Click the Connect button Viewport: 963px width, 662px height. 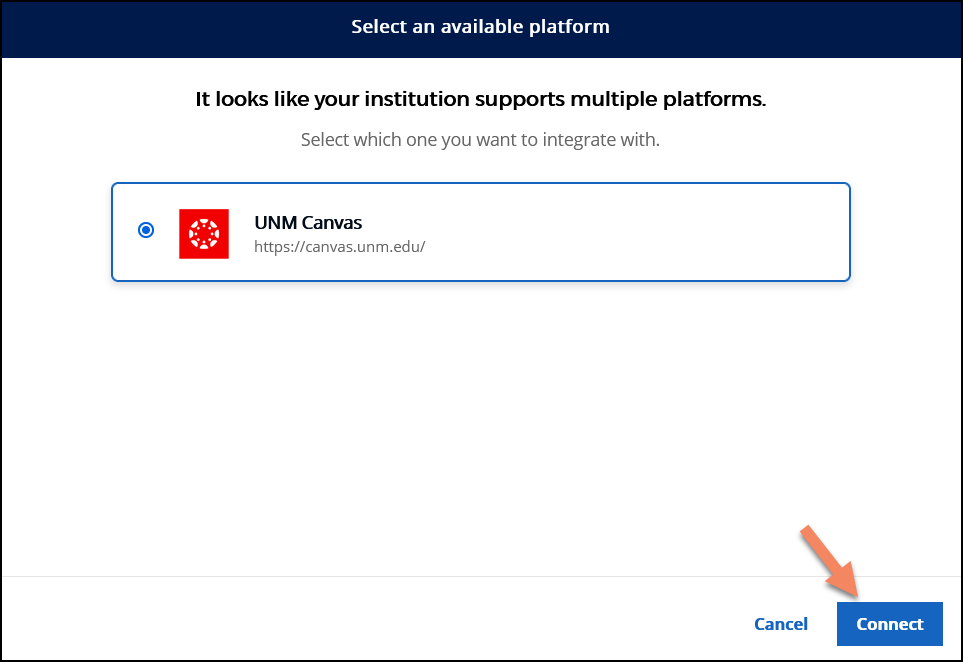[x=889, y=624]
